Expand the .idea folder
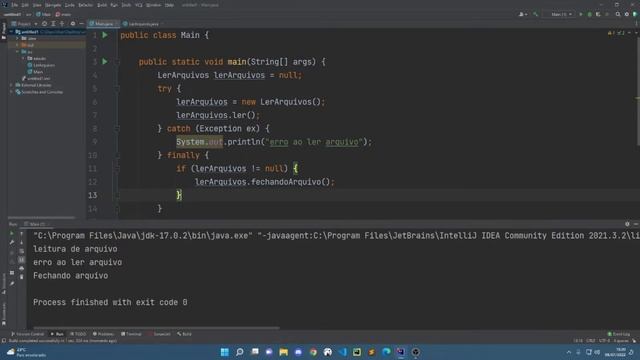 18,38
